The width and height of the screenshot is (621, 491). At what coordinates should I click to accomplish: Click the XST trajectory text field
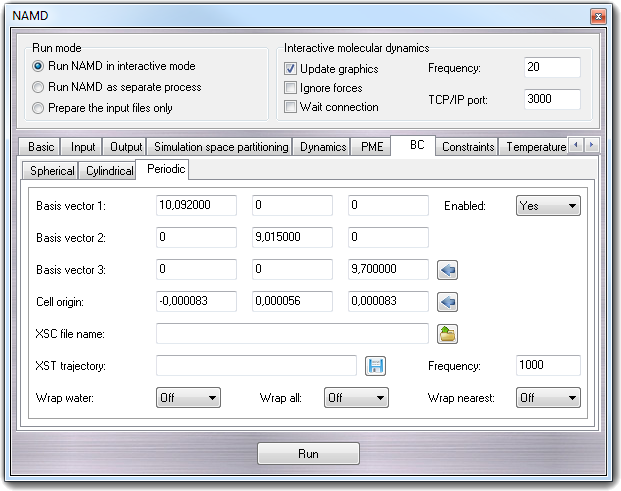tap(256, 366)
